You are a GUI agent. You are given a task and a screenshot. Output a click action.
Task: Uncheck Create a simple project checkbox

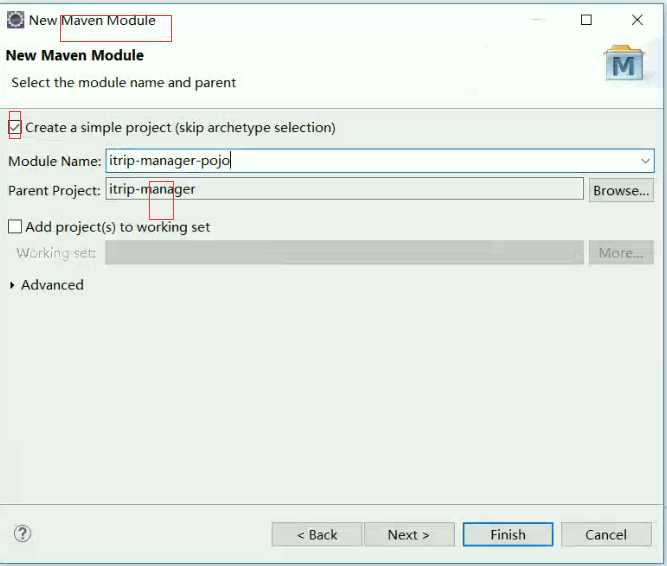click(x=15, y=127)
